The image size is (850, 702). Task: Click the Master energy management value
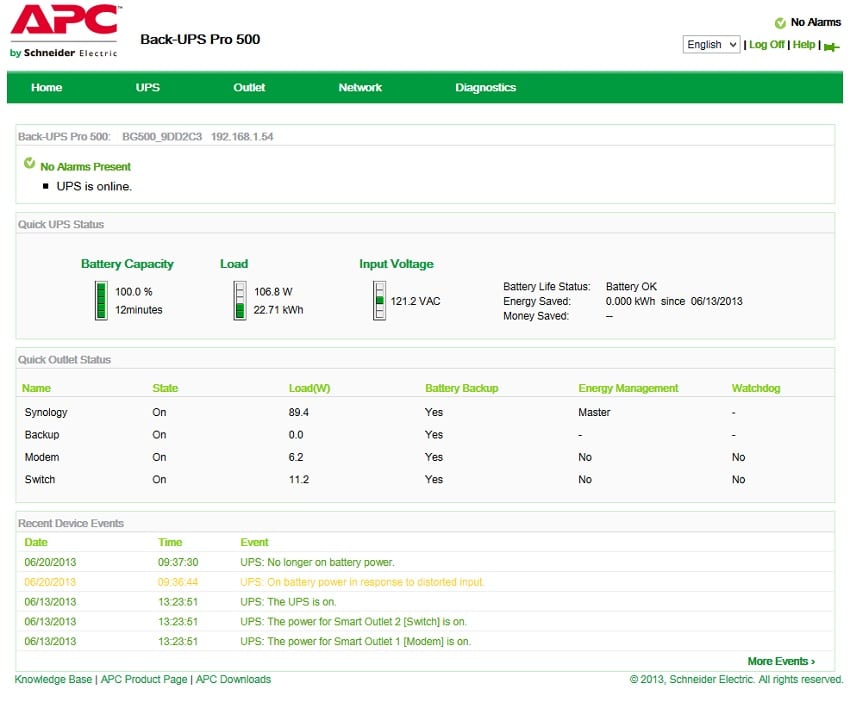594,413
